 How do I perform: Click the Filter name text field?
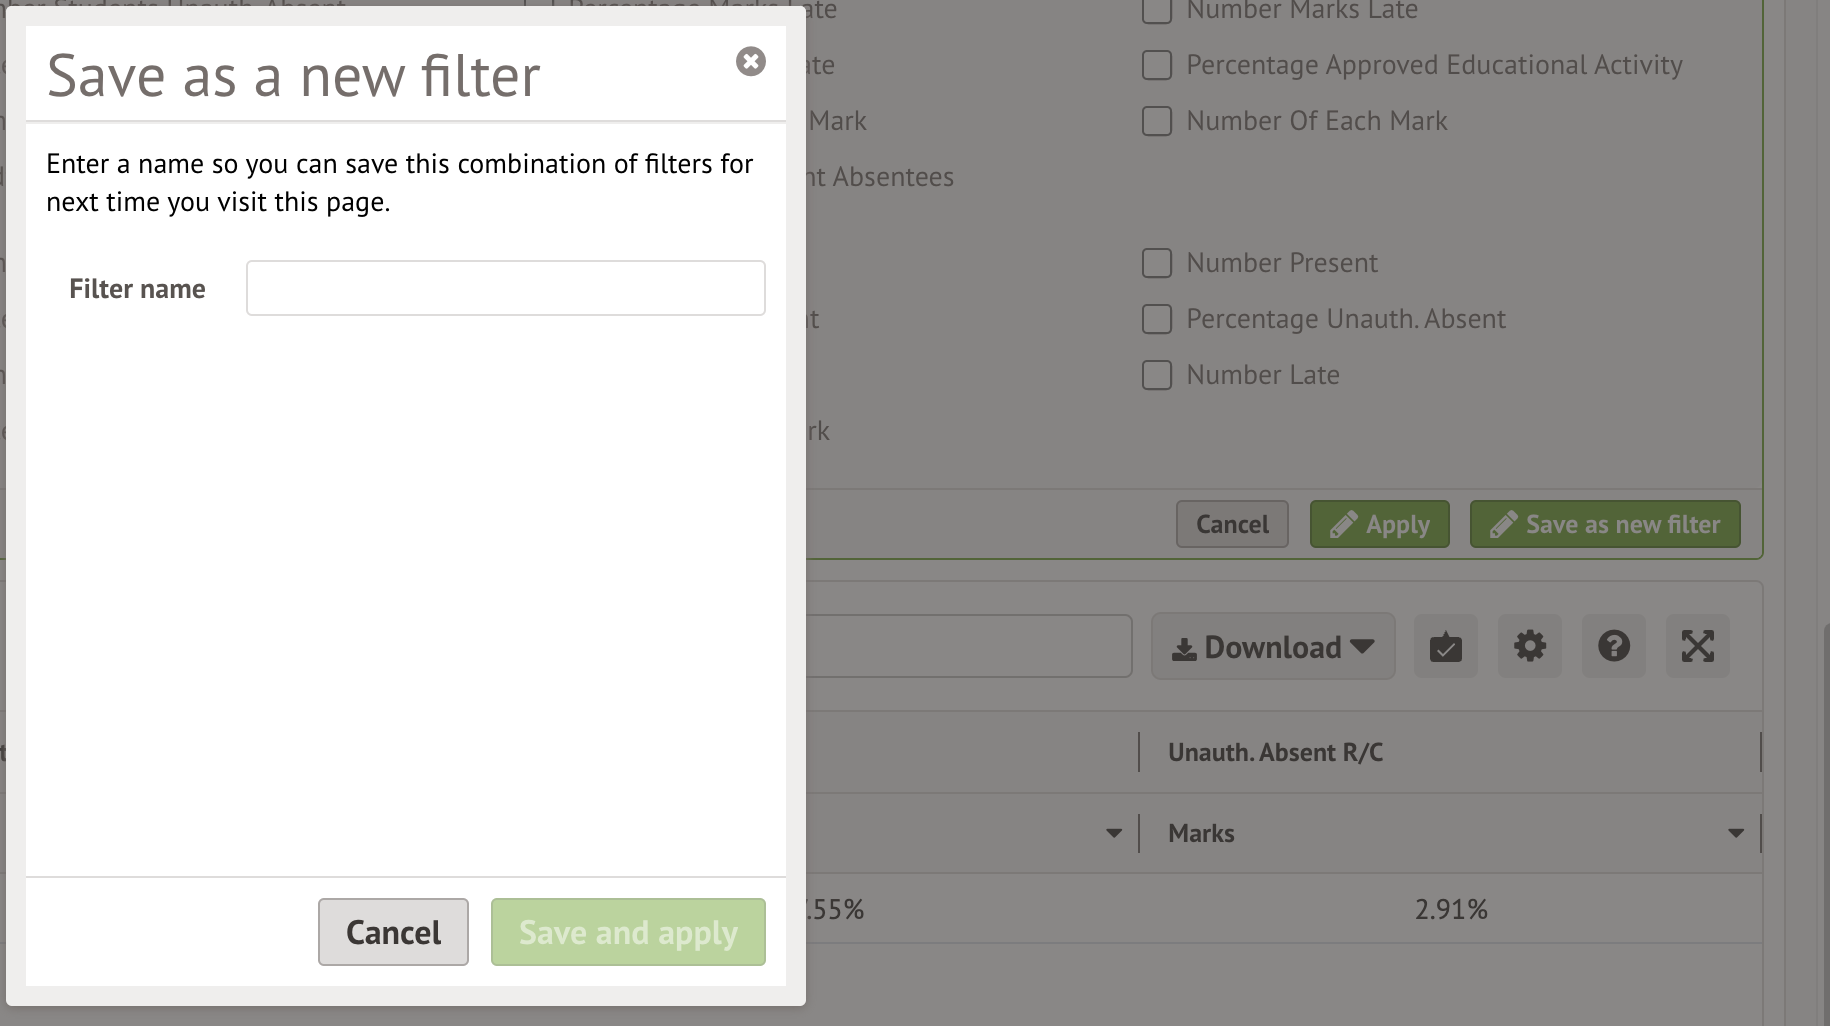click(x=505, y=288)
